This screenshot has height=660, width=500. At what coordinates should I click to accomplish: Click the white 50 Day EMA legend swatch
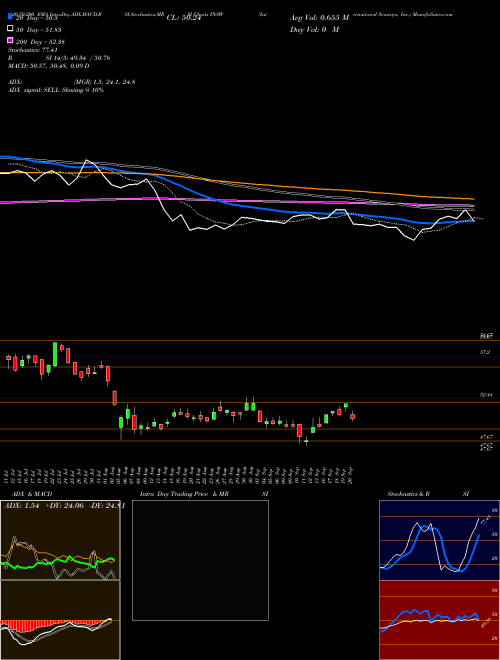[10, 29]
